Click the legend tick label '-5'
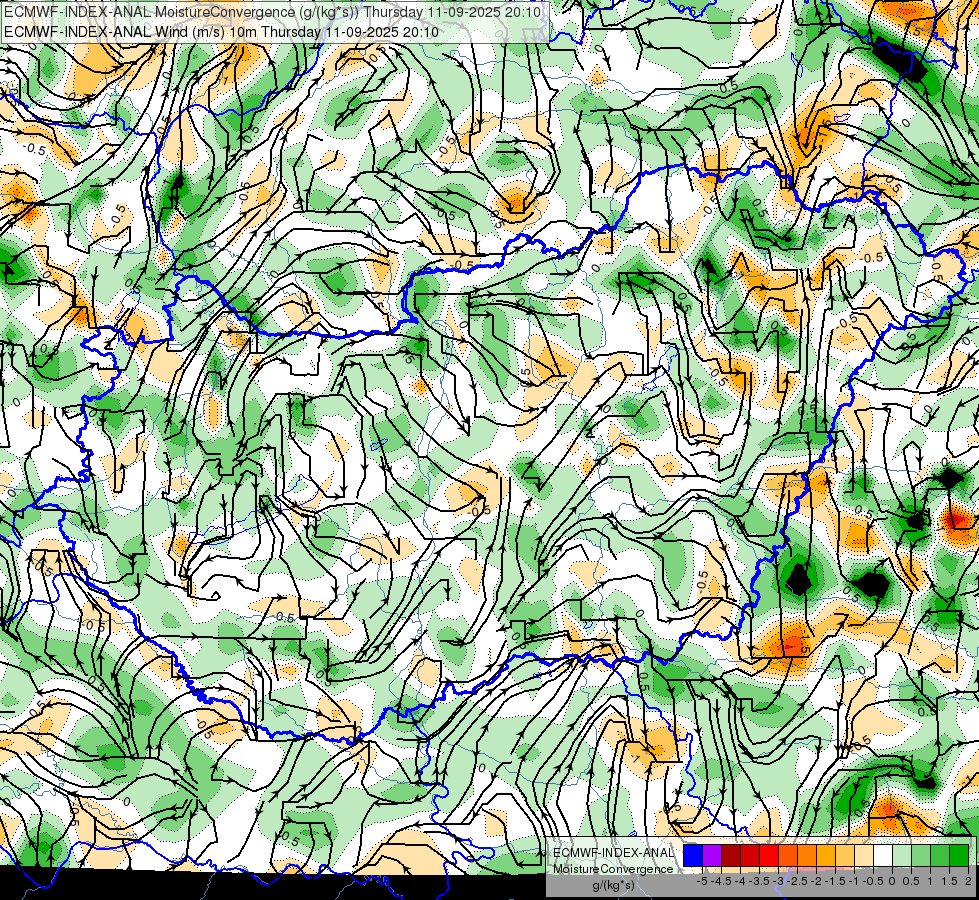Viewport: 979px width, 900px height. tap(702, 881)
